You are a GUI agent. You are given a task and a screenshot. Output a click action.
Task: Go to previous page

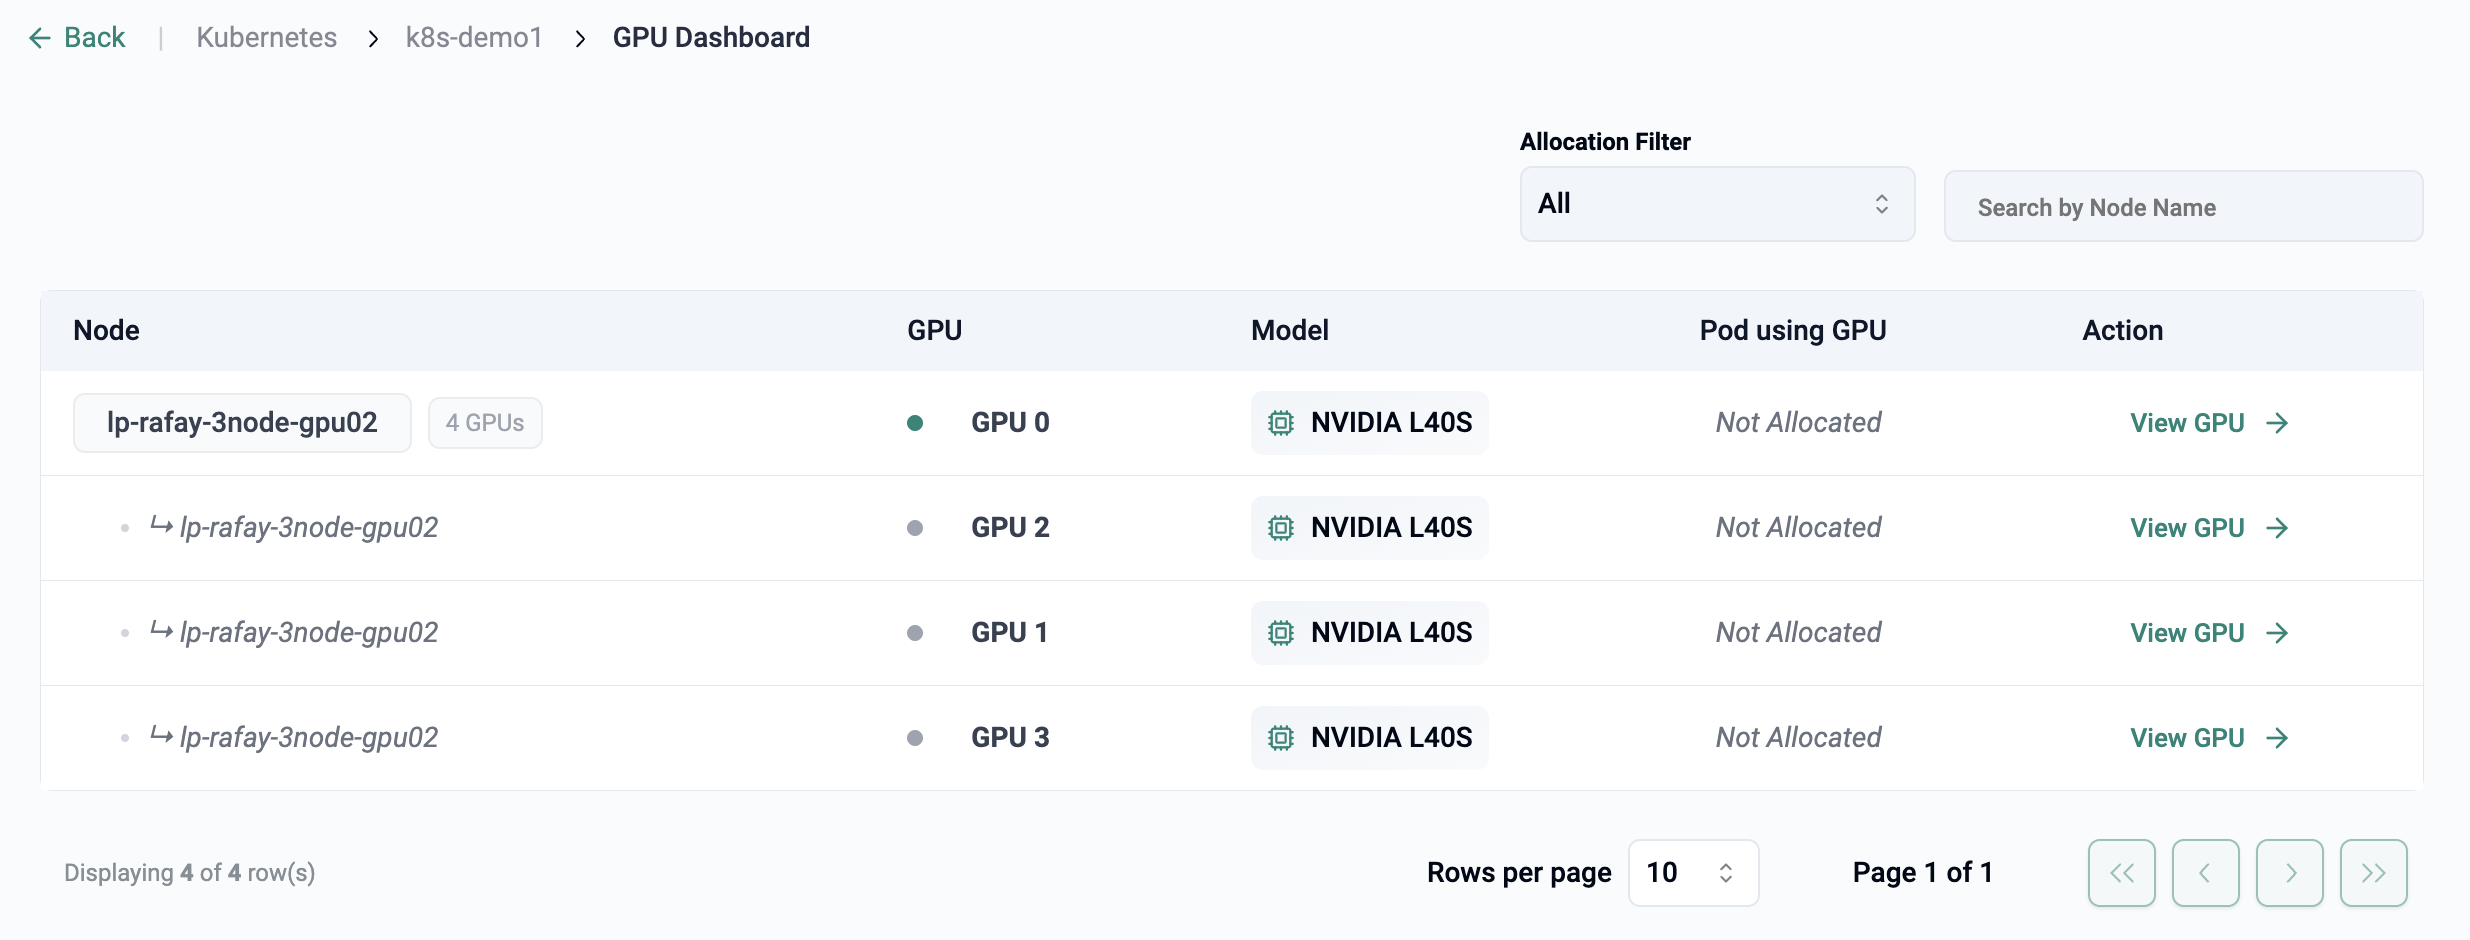pos(2205,873)
